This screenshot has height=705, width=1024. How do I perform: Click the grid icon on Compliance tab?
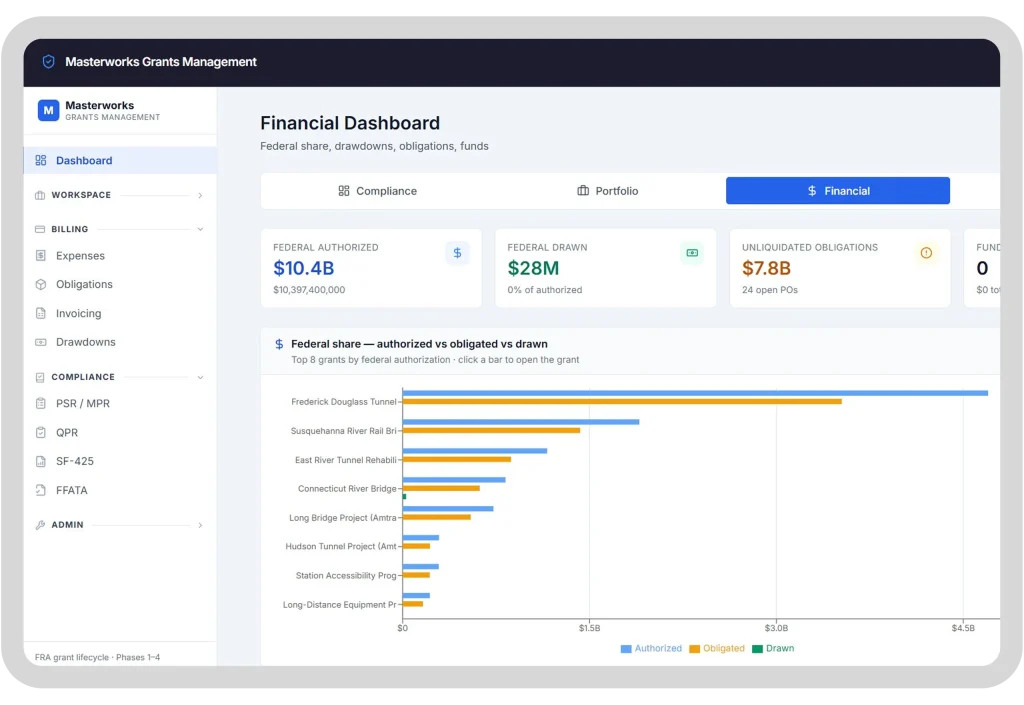pyautogui.click(x=344, y=191)
